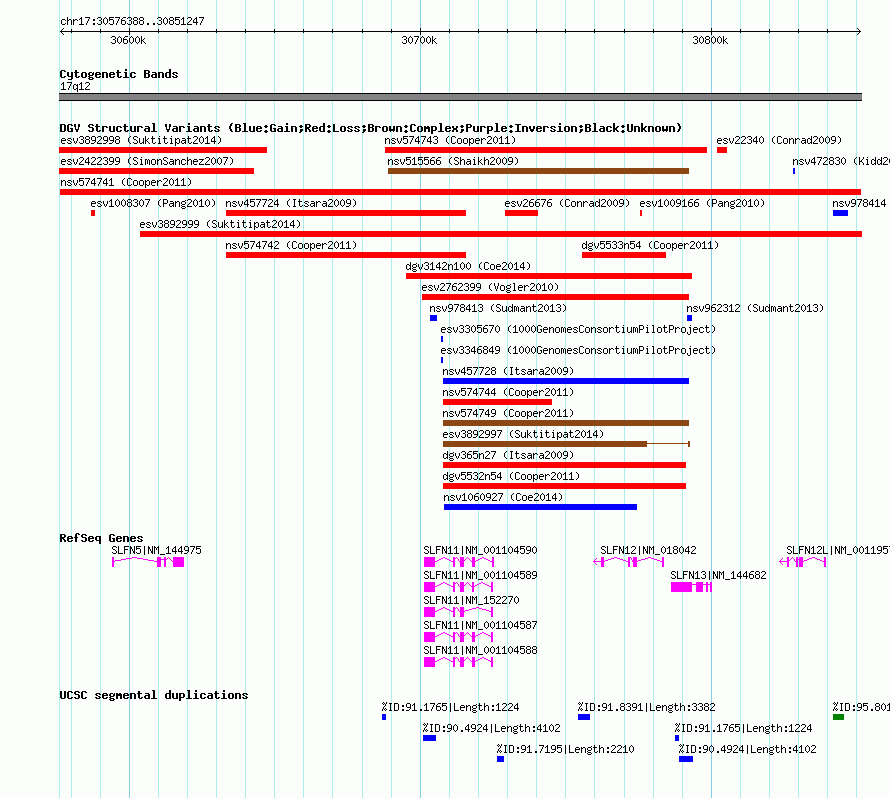Click the 30800k ruler tick label
890x798 pixels.
pyautogui.click(x=710, y=40)
